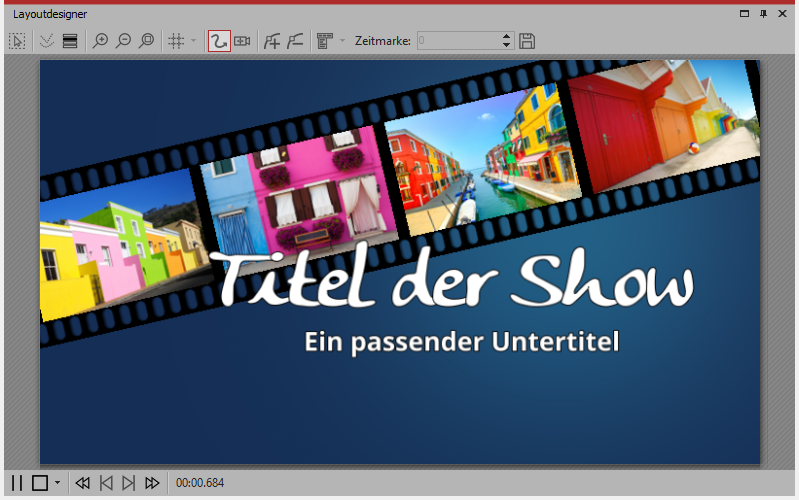799x500 pixels.
Task: Step to the next frame
Action: pyautogui.click(x=128, y=483)
